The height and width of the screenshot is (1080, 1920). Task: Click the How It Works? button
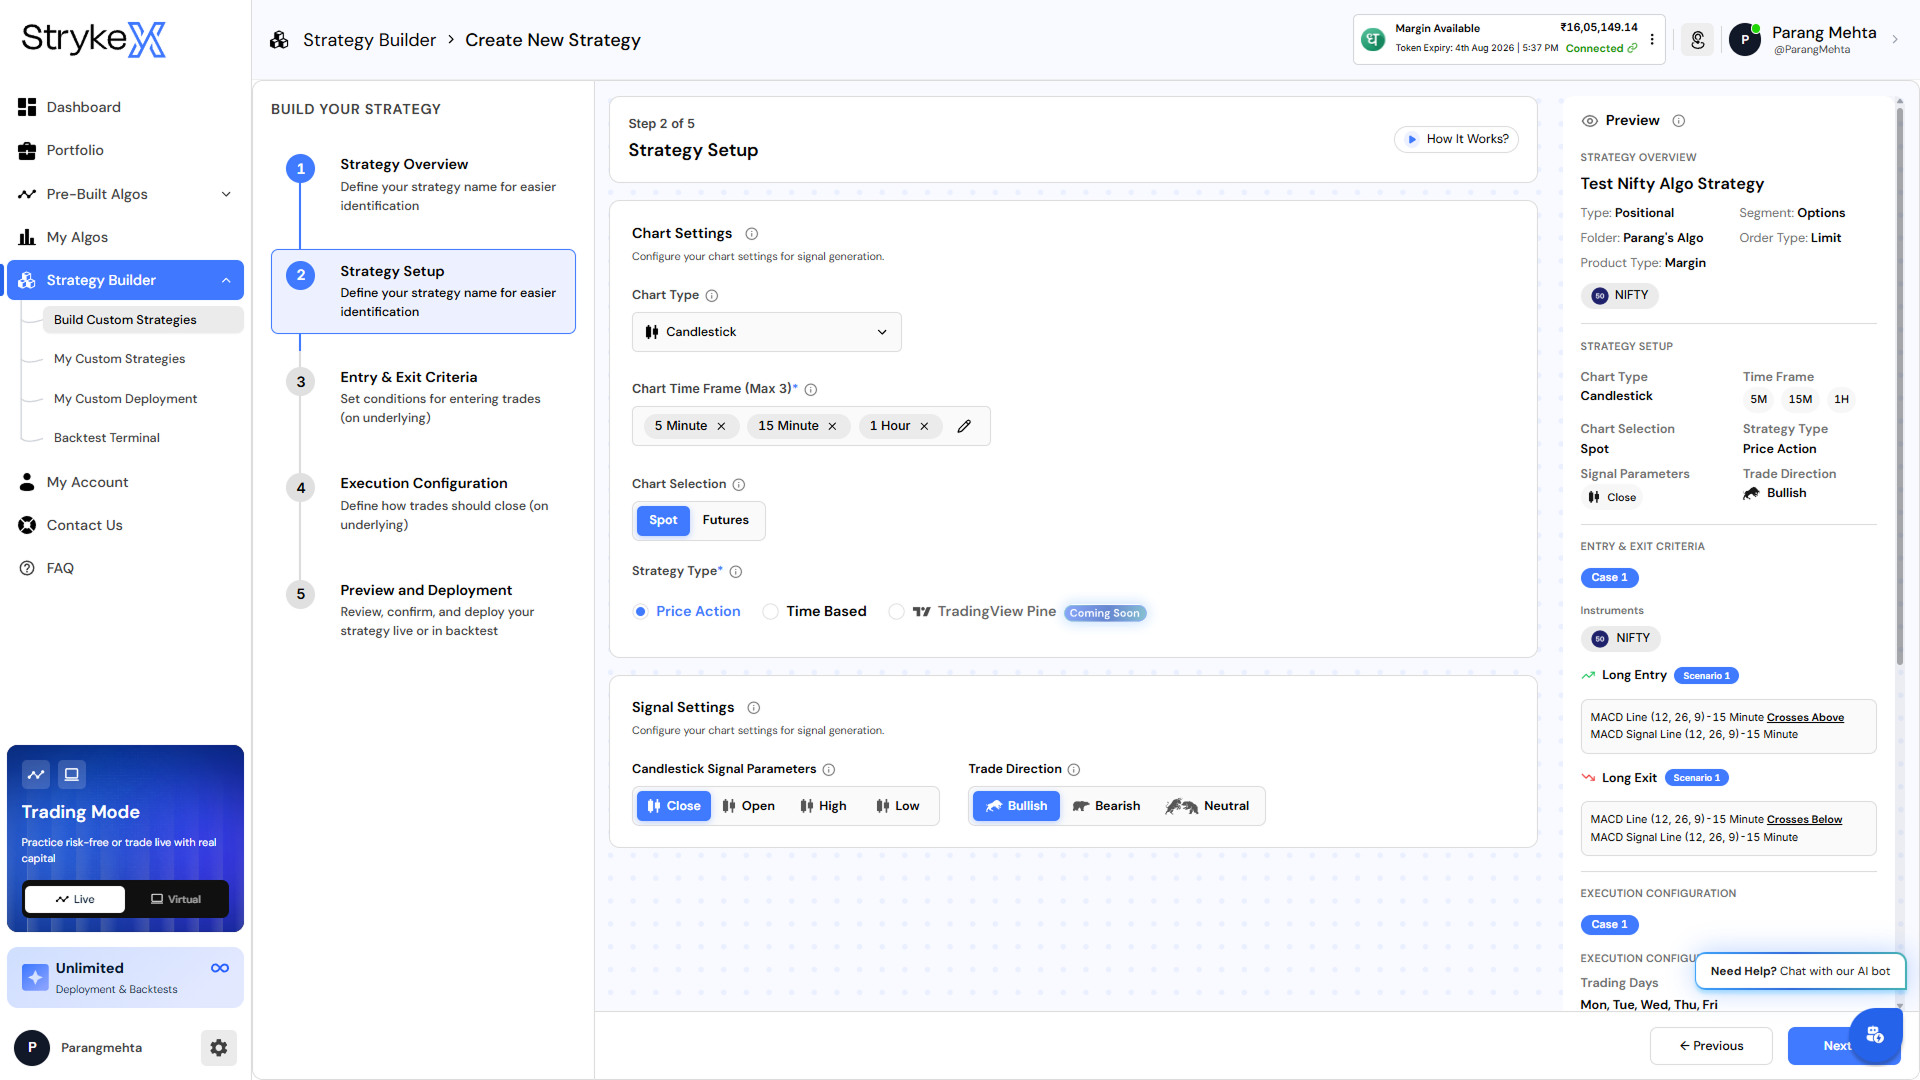[1456, 139]
